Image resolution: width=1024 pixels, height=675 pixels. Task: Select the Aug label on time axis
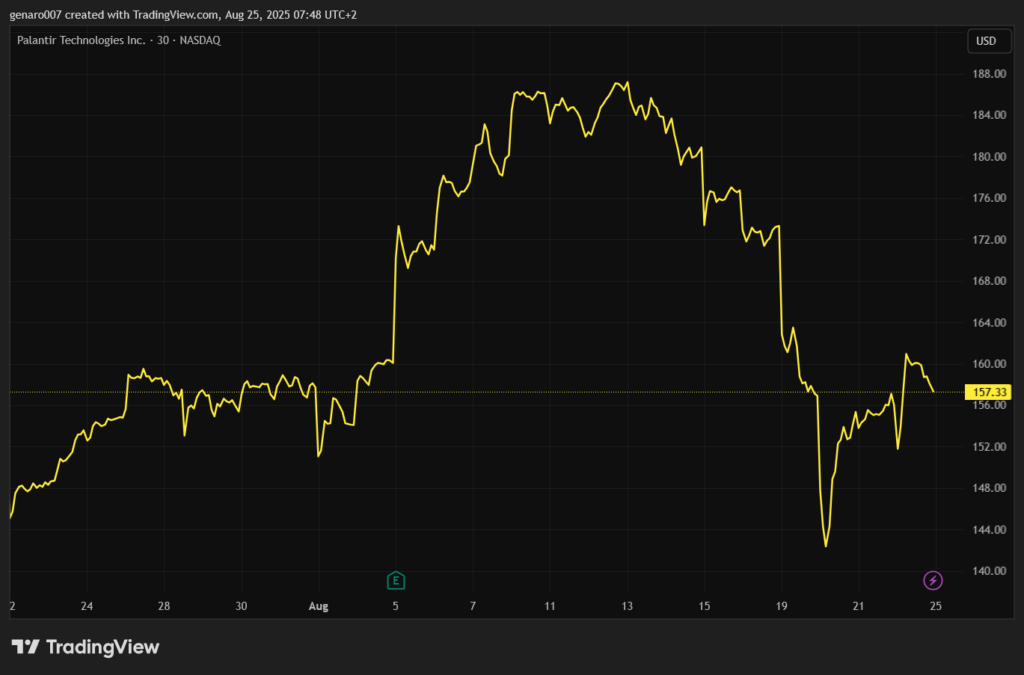318,606
